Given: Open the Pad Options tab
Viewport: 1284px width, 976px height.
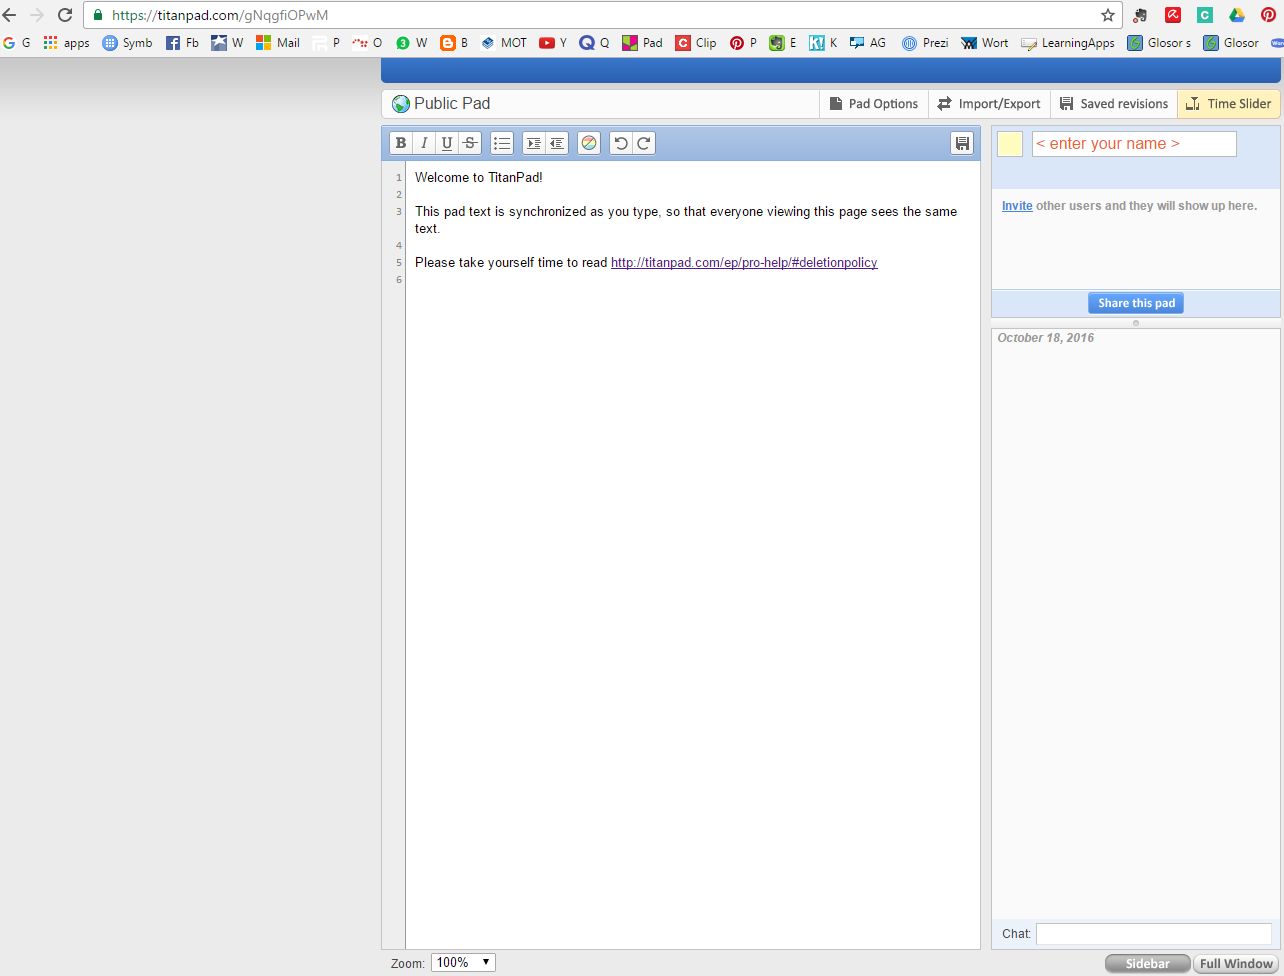Looking at the screenshot, I should point(873,104).
